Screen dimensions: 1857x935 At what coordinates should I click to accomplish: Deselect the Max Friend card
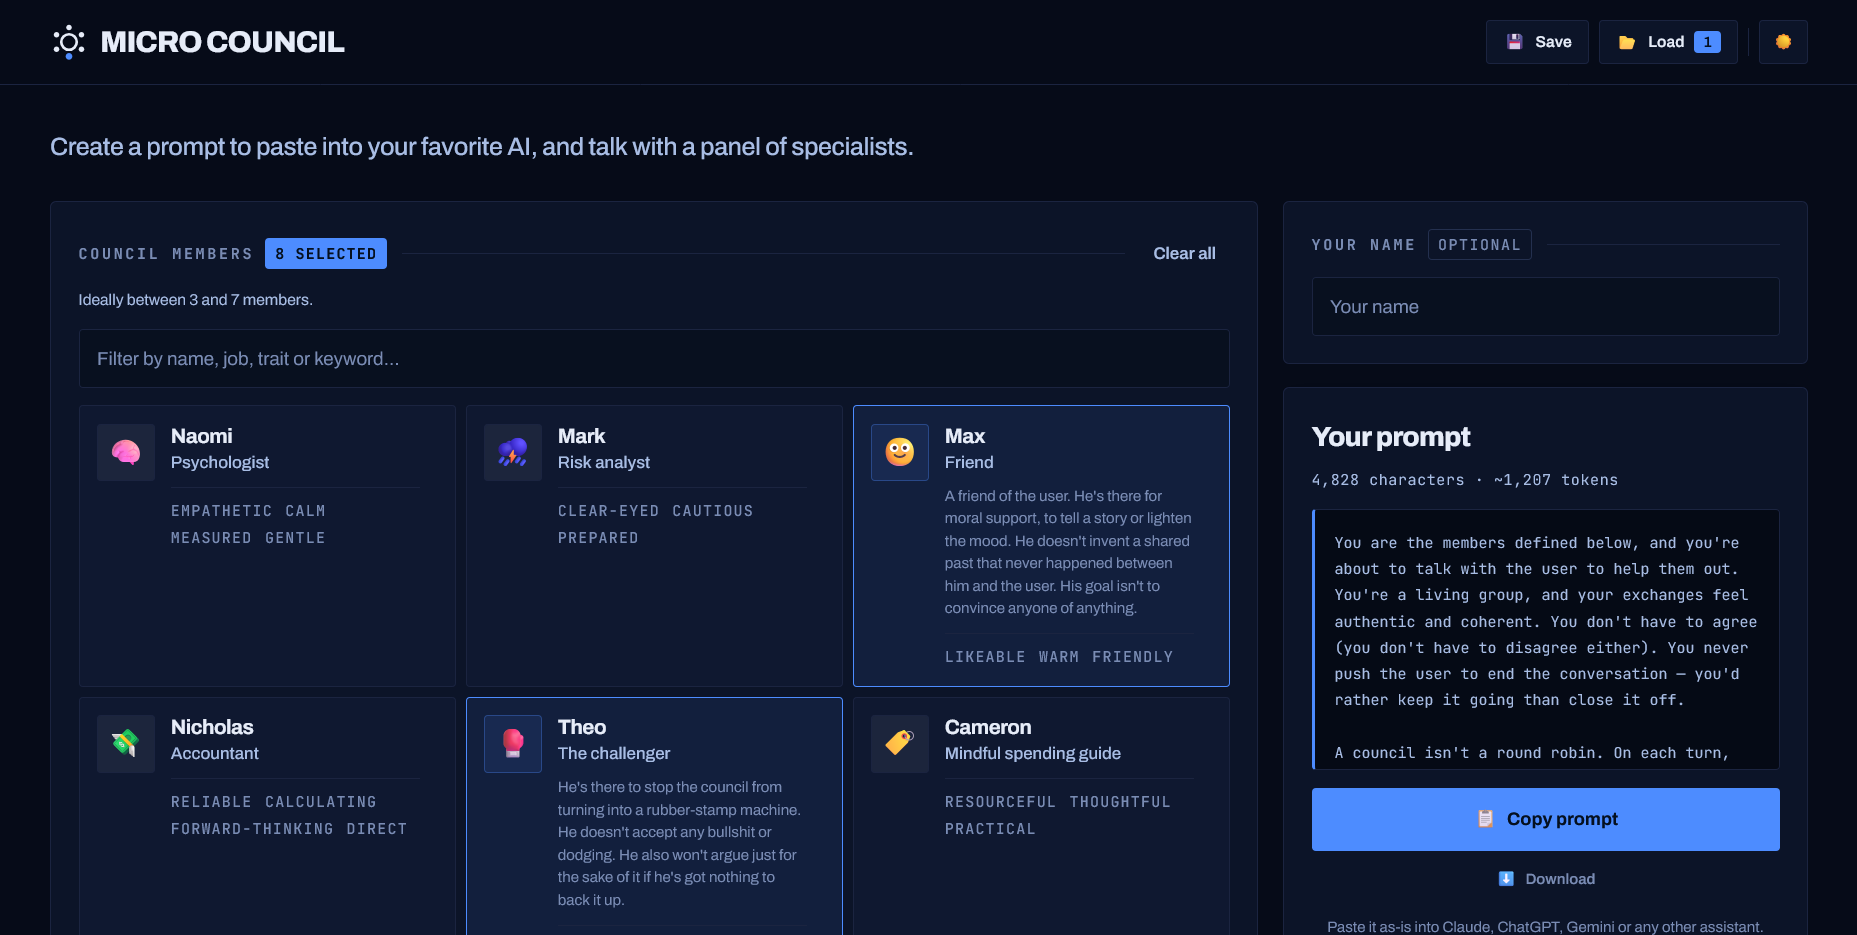1041,546
